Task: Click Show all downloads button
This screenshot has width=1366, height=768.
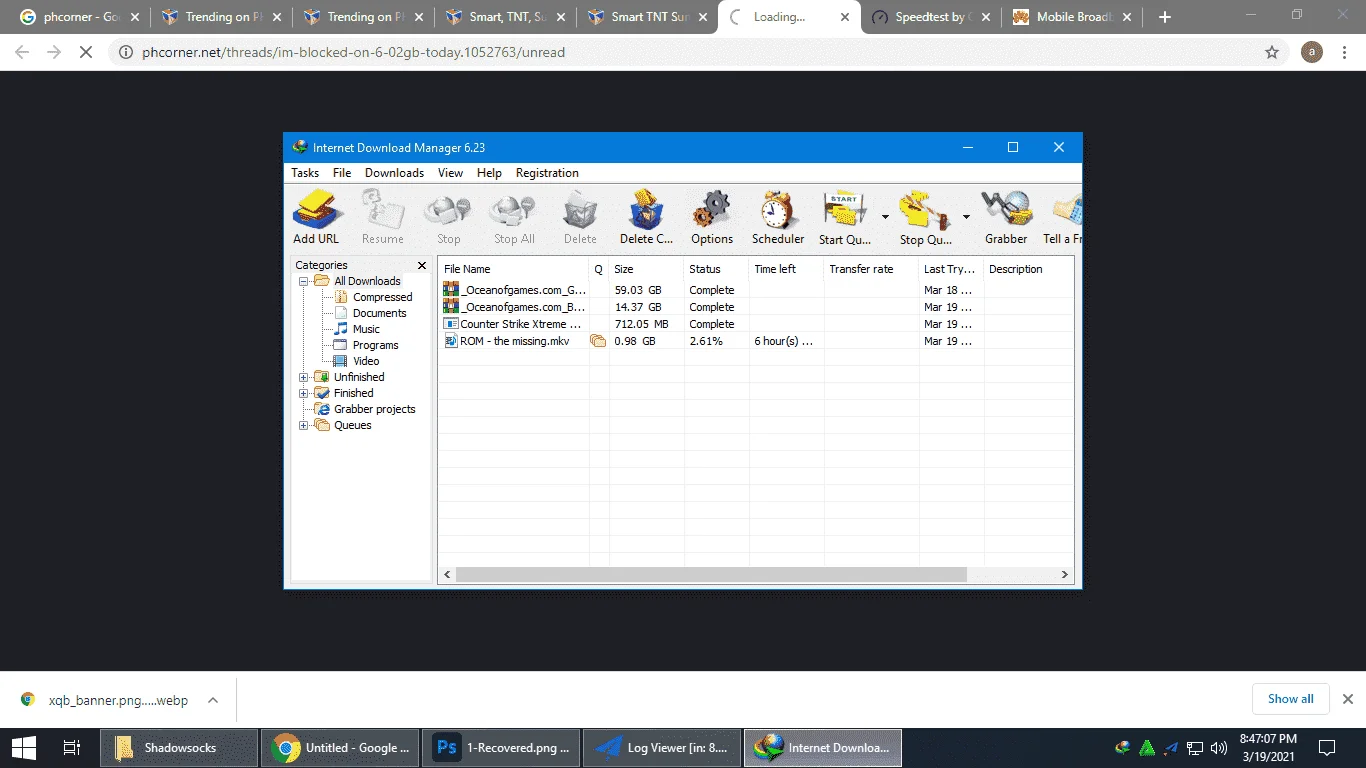Action: click(x=1290, y=699)
